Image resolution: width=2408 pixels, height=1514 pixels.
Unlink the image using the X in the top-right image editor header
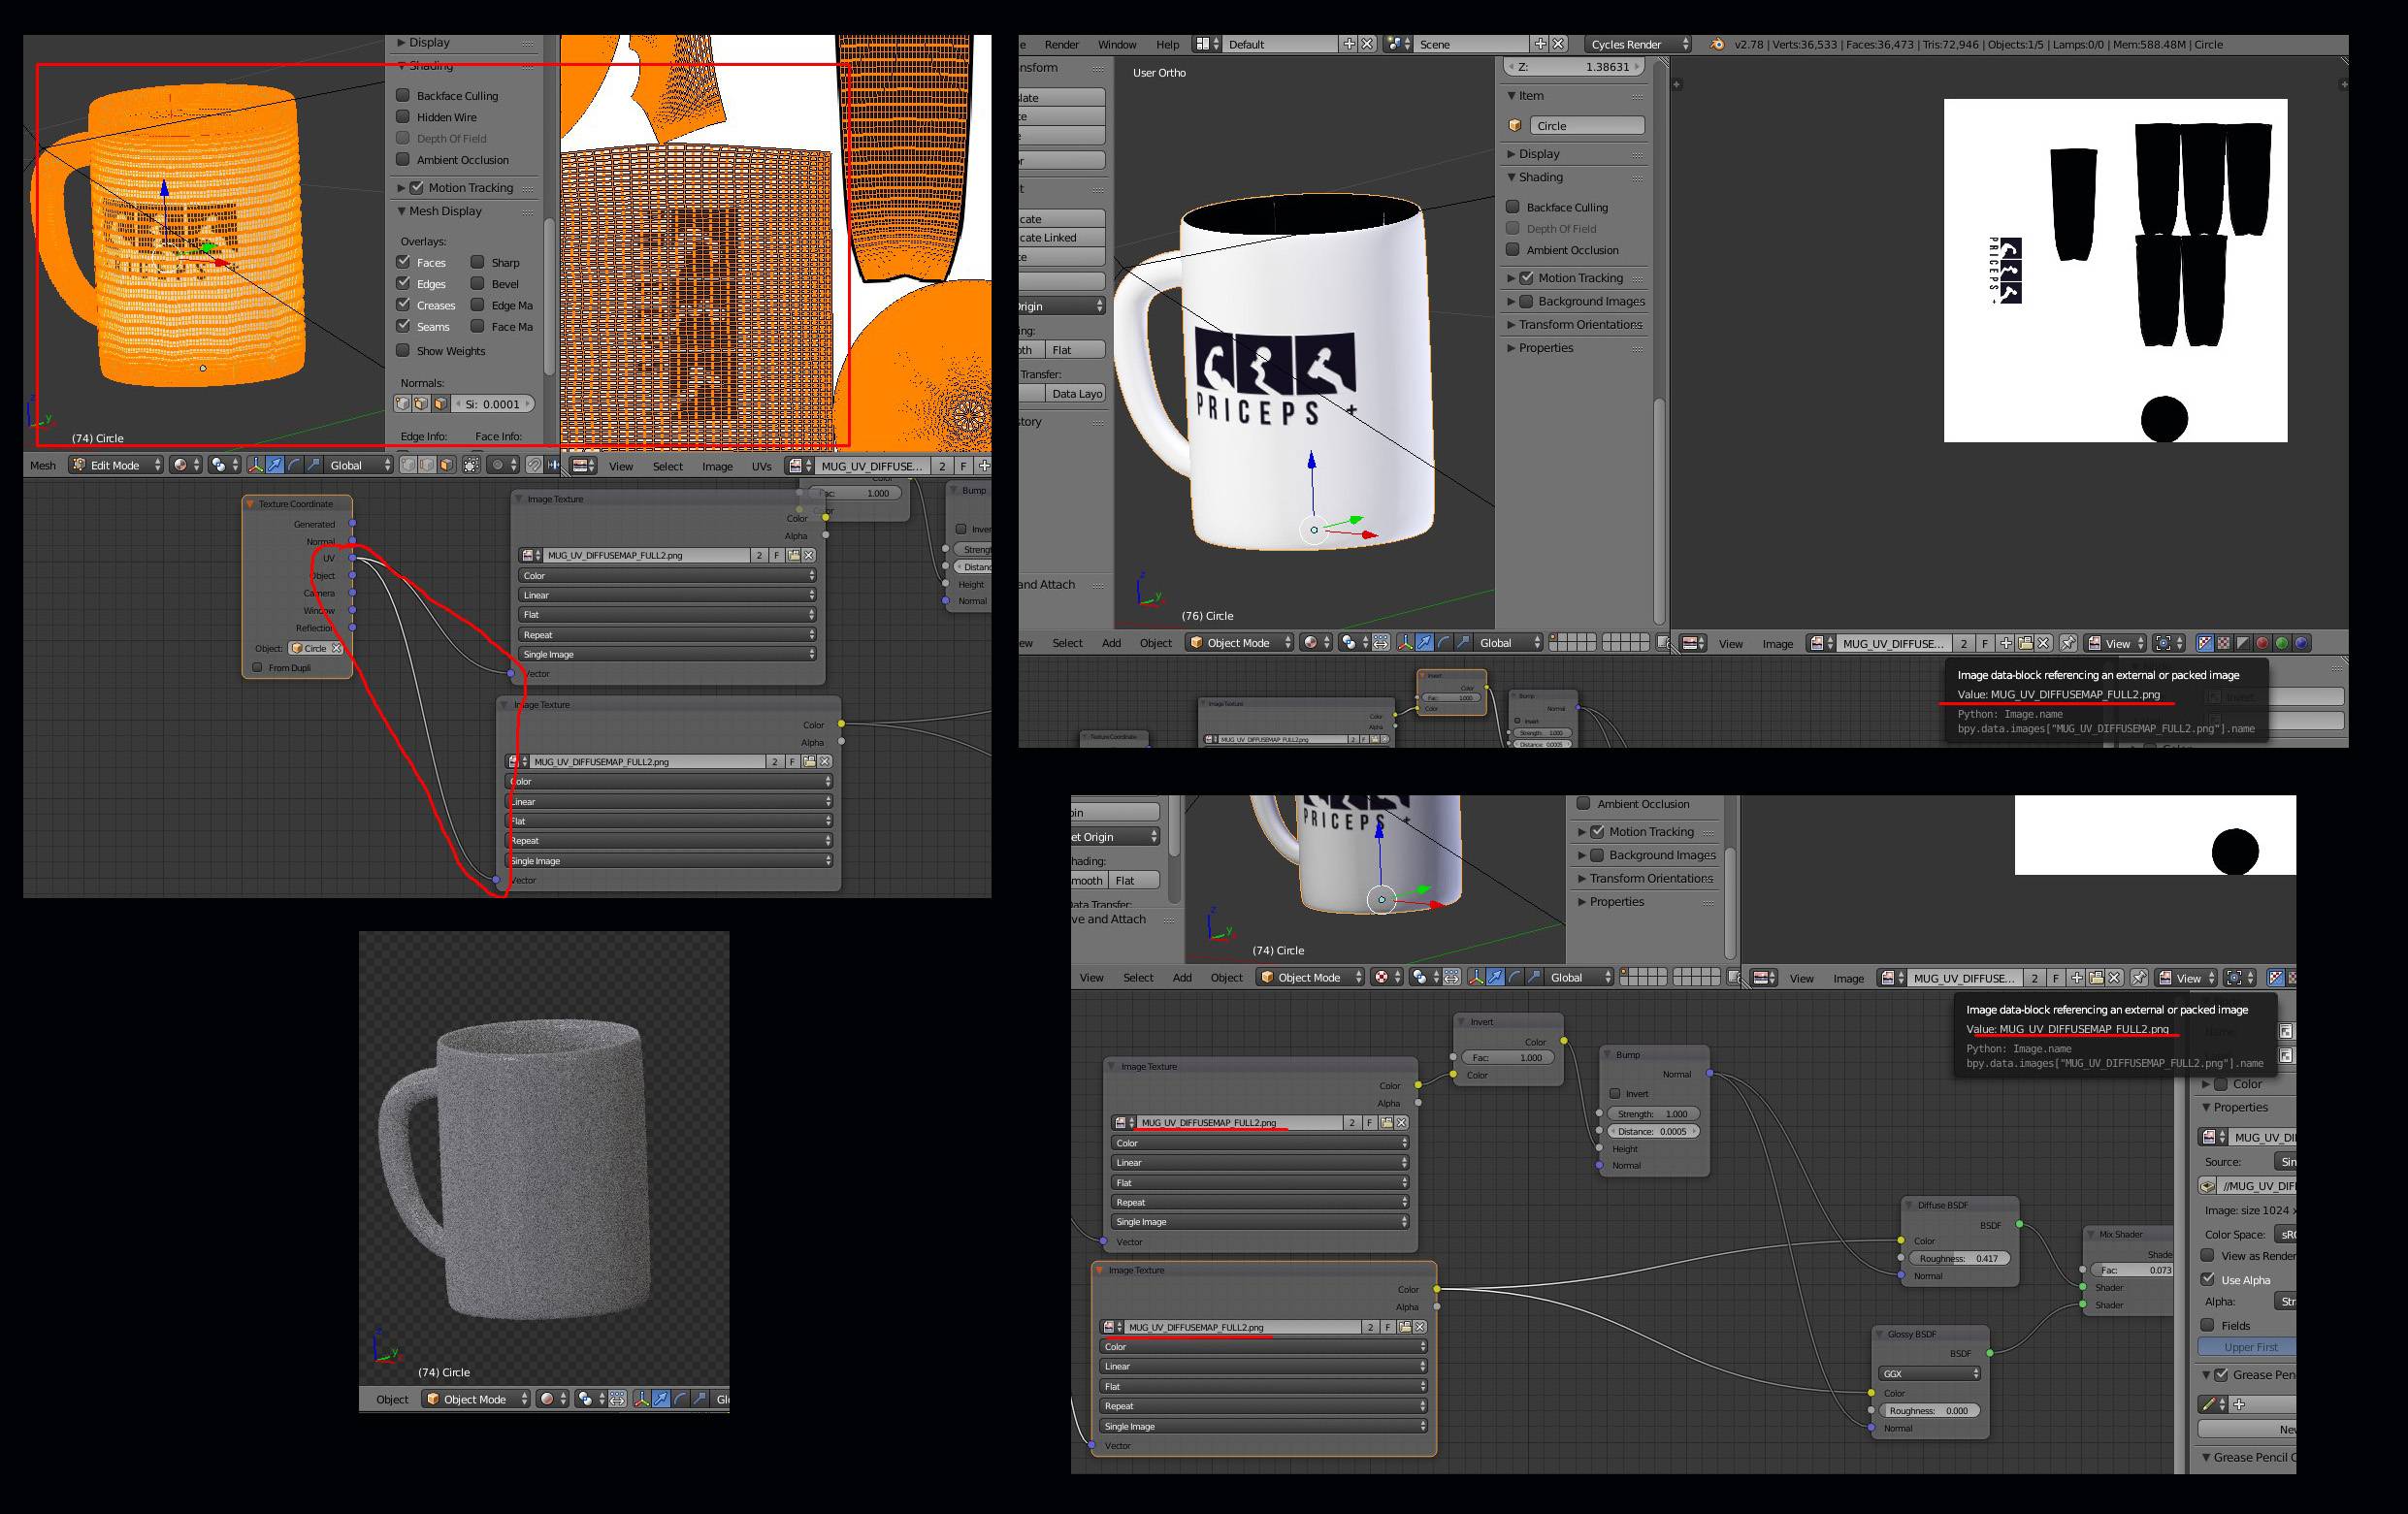(x=2044, y=643)
